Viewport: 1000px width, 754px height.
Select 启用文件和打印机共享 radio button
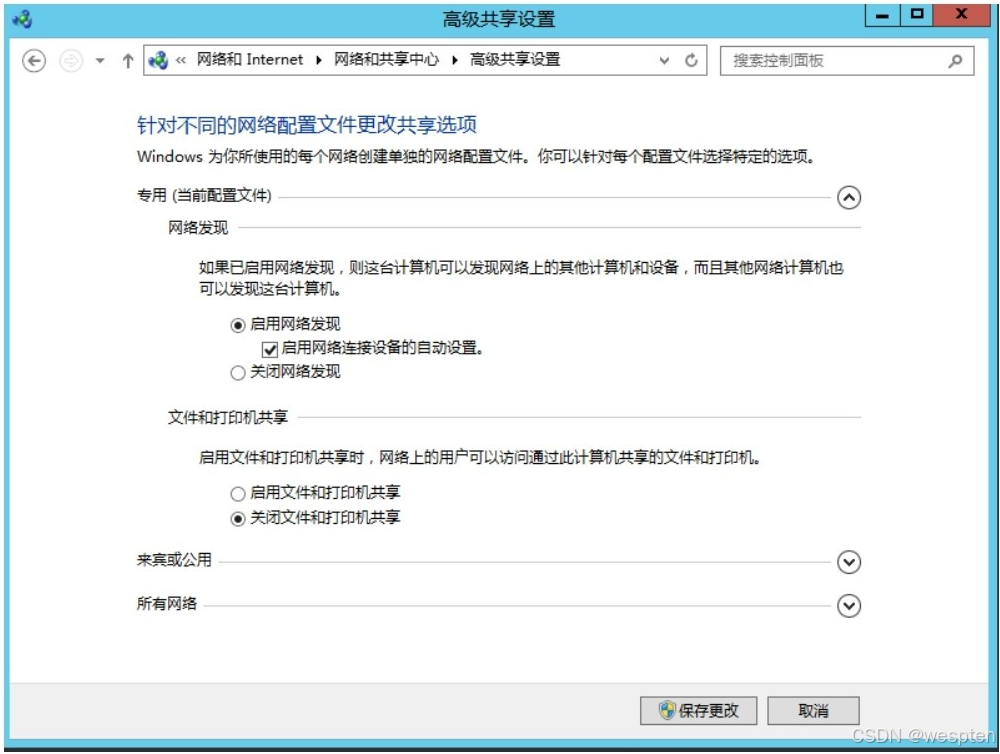point(238,494)
